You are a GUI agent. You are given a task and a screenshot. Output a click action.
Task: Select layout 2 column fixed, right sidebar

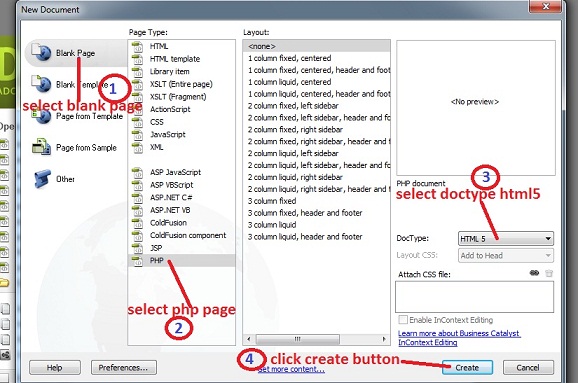pos(317,129)
